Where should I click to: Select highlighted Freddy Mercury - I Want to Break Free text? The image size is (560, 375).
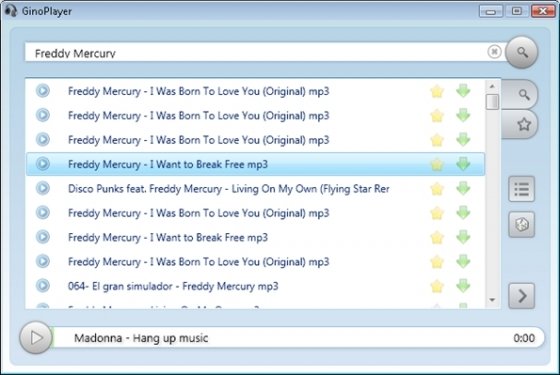click(168, 164)
